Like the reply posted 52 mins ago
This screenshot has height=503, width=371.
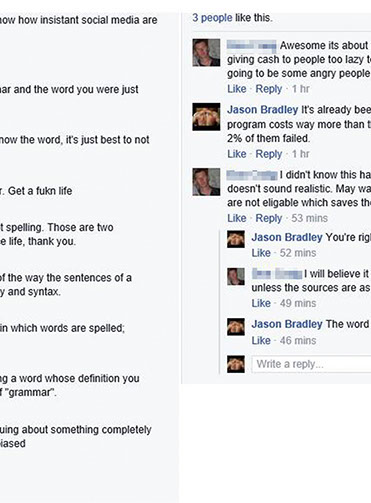click(x=261, y=253)
